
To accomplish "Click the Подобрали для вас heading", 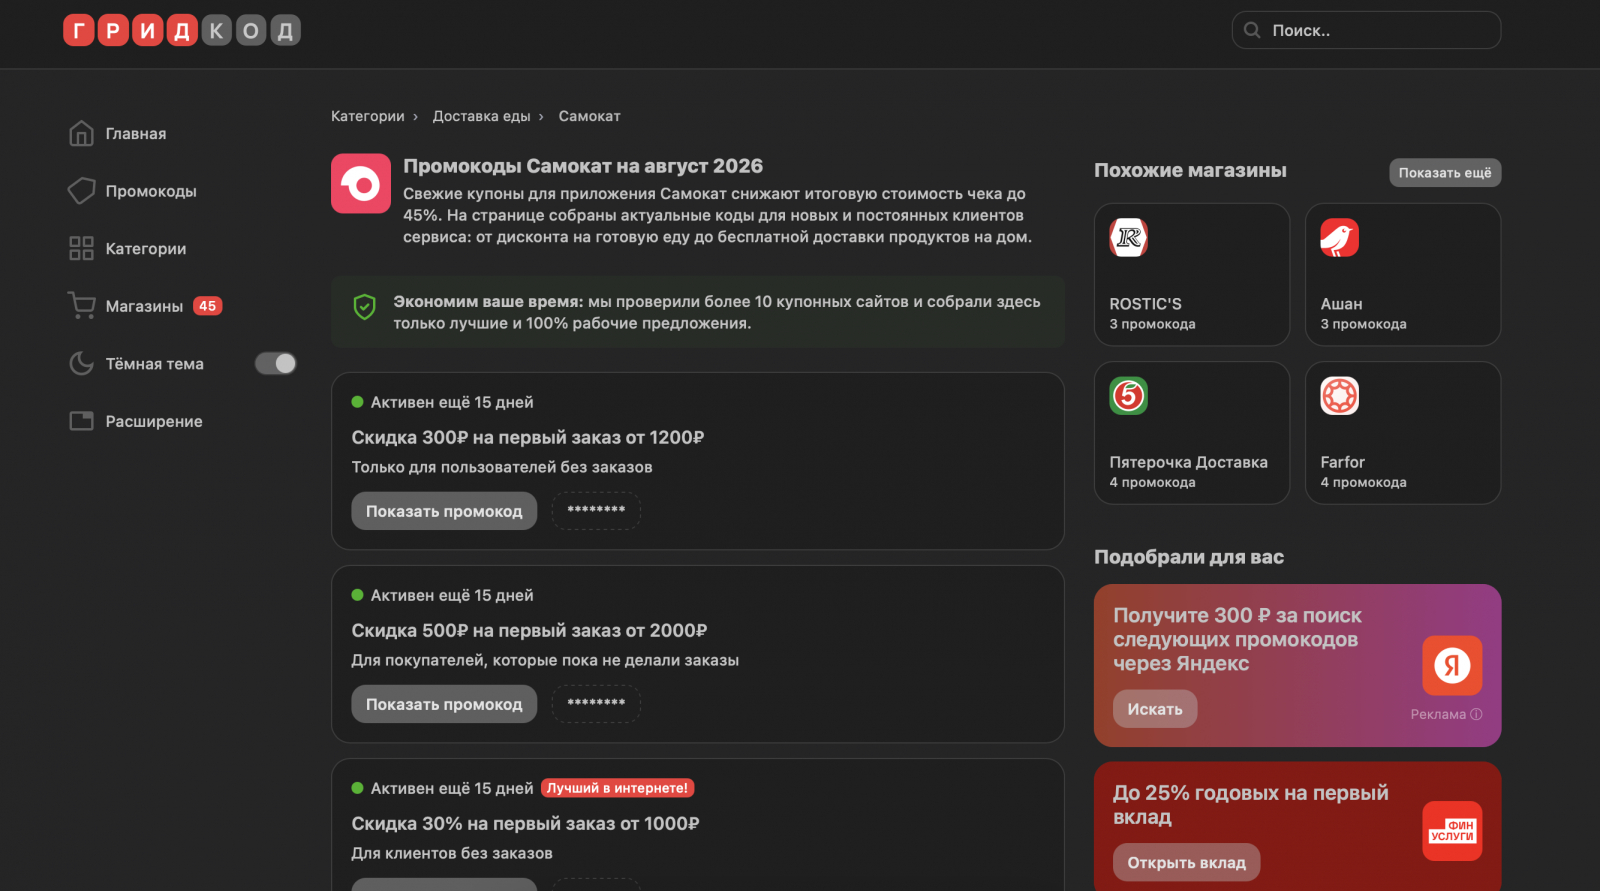I will 1189,557.
